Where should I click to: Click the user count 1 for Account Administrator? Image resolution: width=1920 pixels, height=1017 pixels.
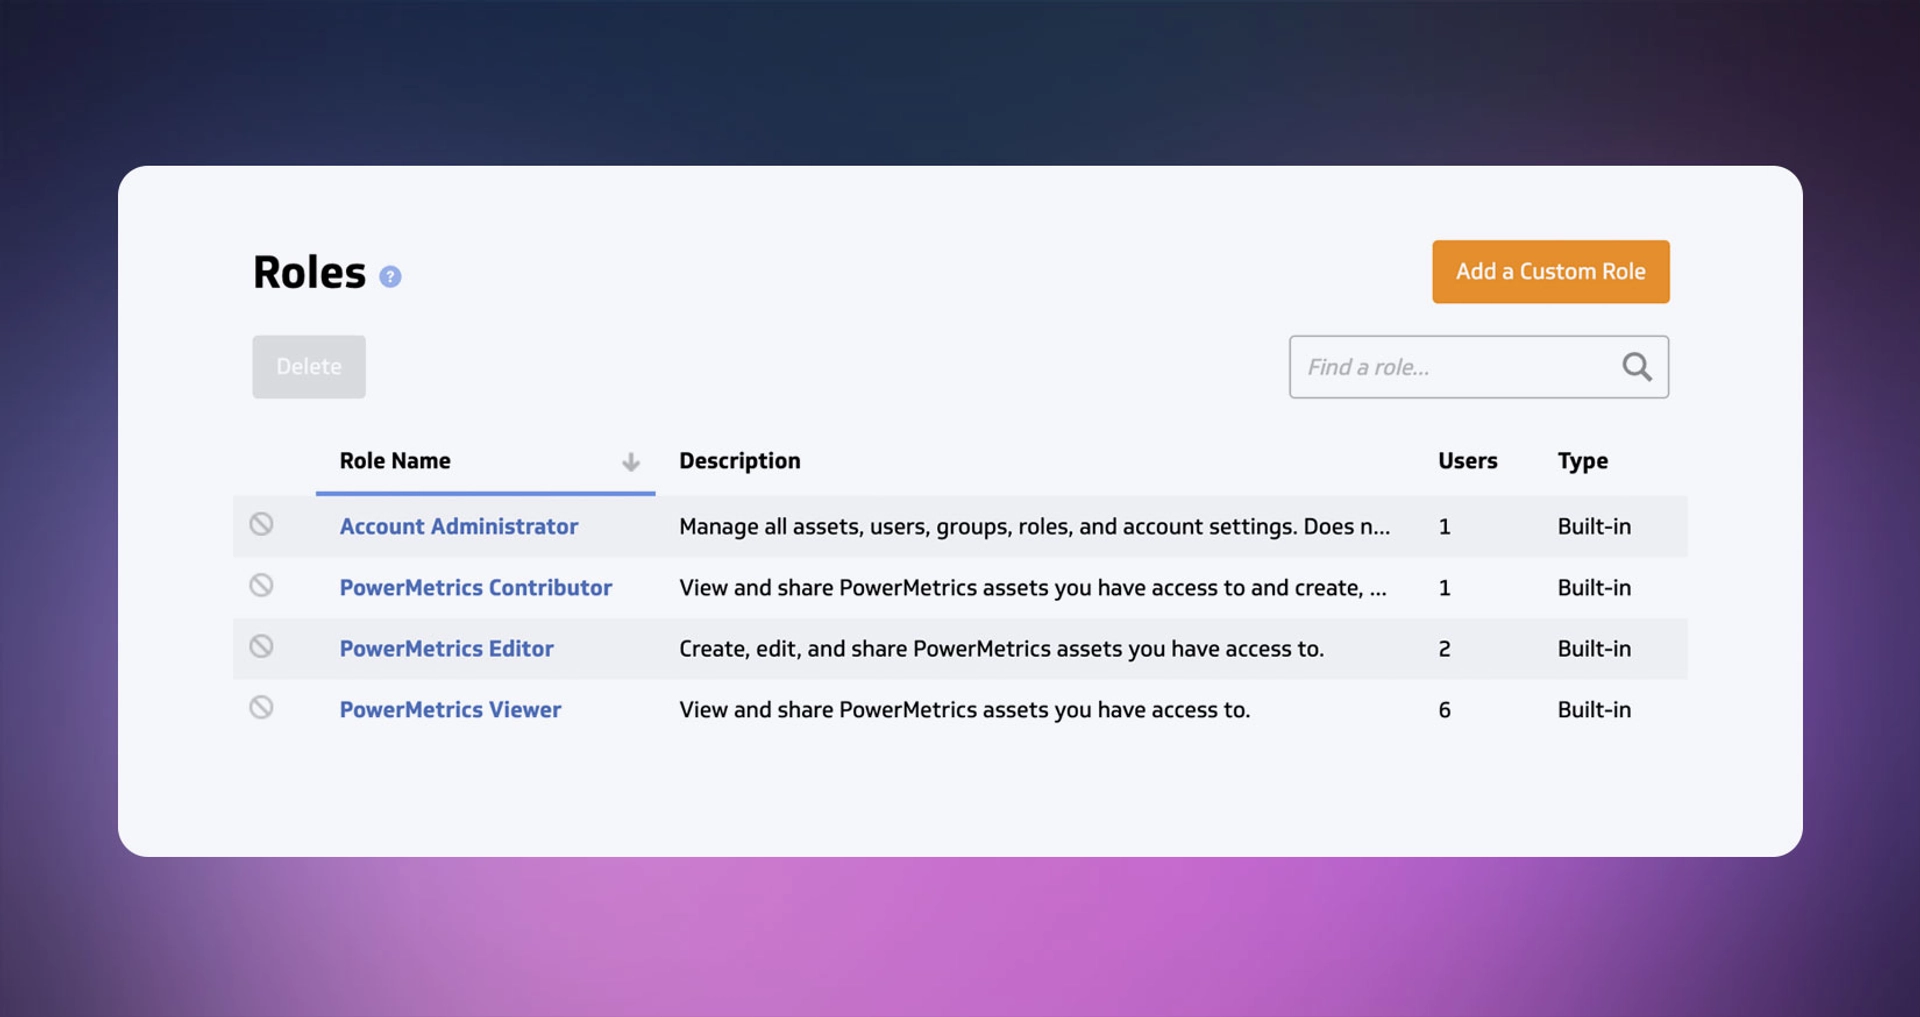pos(1444,527)
